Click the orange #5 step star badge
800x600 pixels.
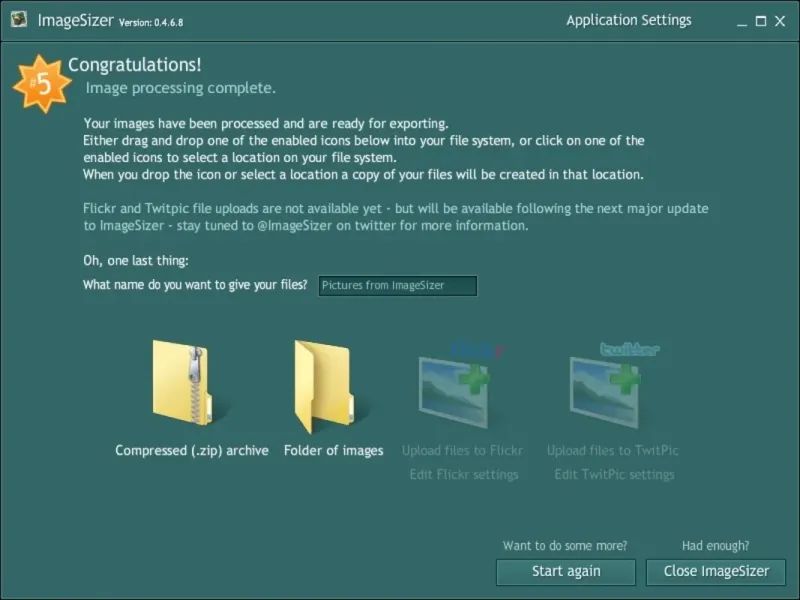(42, 86)
